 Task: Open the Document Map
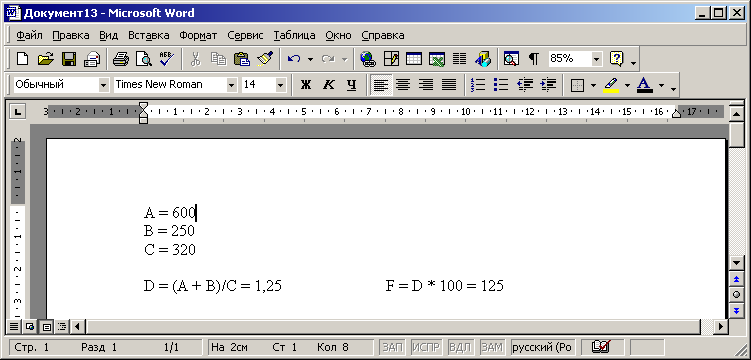(511, 59)
